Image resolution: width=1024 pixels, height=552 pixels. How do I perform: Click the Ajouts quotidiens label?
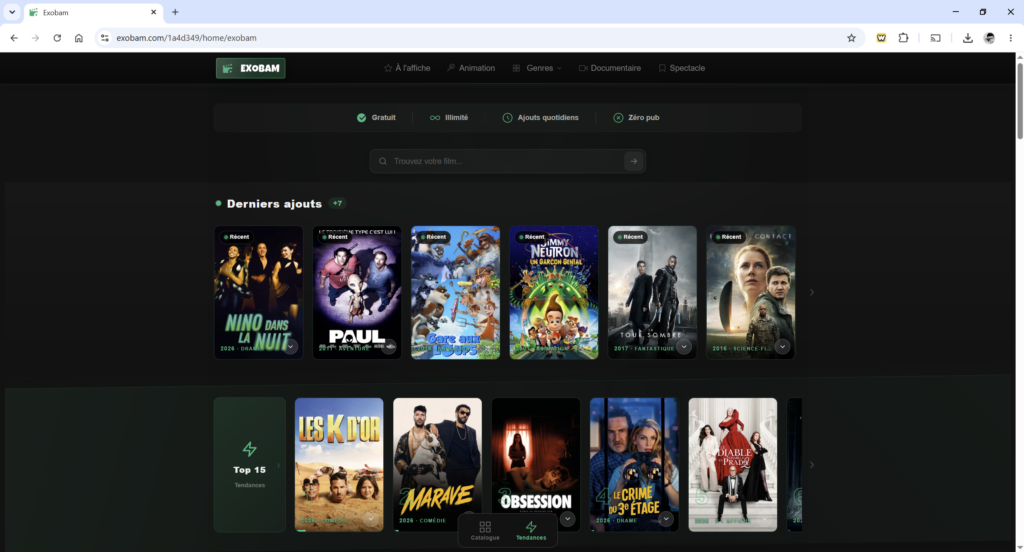tap(540, 118)
